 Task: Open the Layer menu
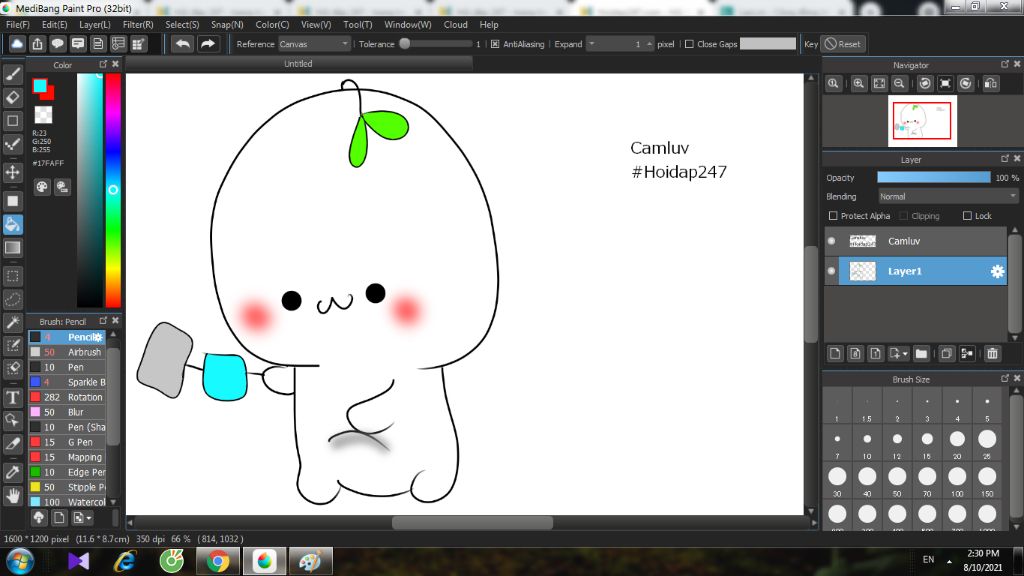click(x=95, y=25)
